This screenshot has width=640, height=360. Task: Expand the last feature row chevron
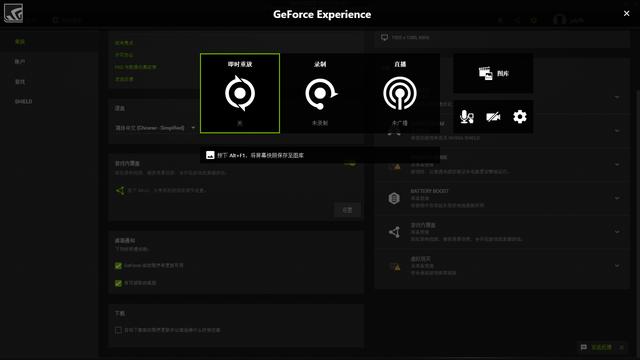(x=617, y=266)
